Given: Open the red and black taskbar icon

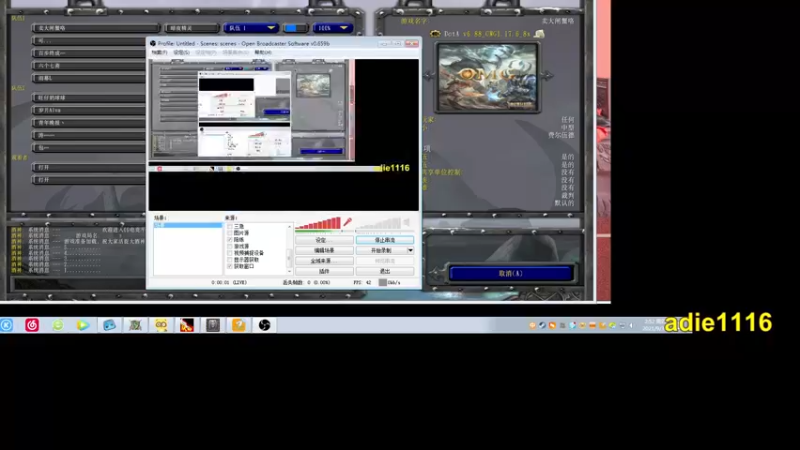Looking at the screenshot, I should coord(187,325).
